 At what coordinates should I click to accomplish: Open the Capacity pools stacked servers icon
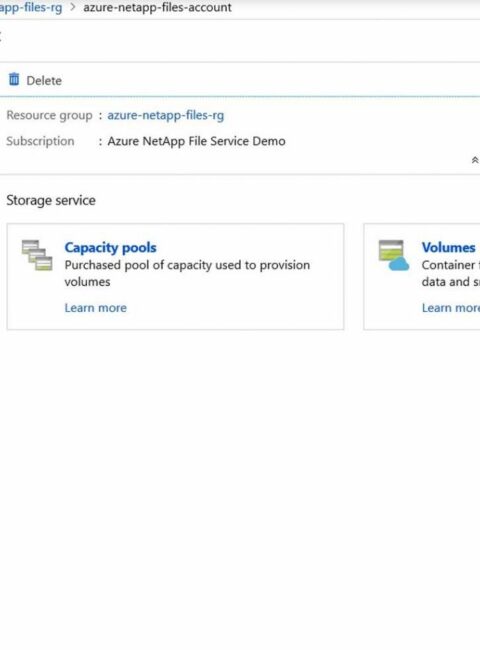37,255
